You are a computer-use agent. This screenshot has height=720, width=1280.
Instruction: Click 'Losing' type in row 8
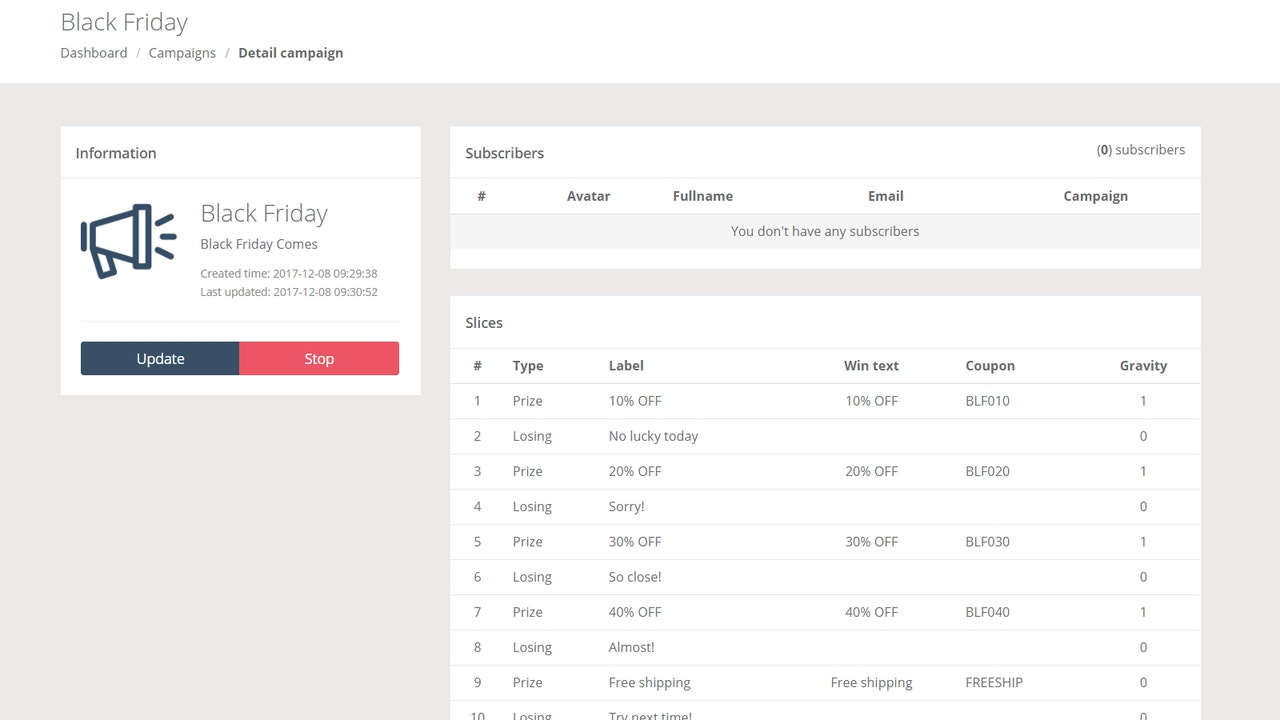point(532,647)
